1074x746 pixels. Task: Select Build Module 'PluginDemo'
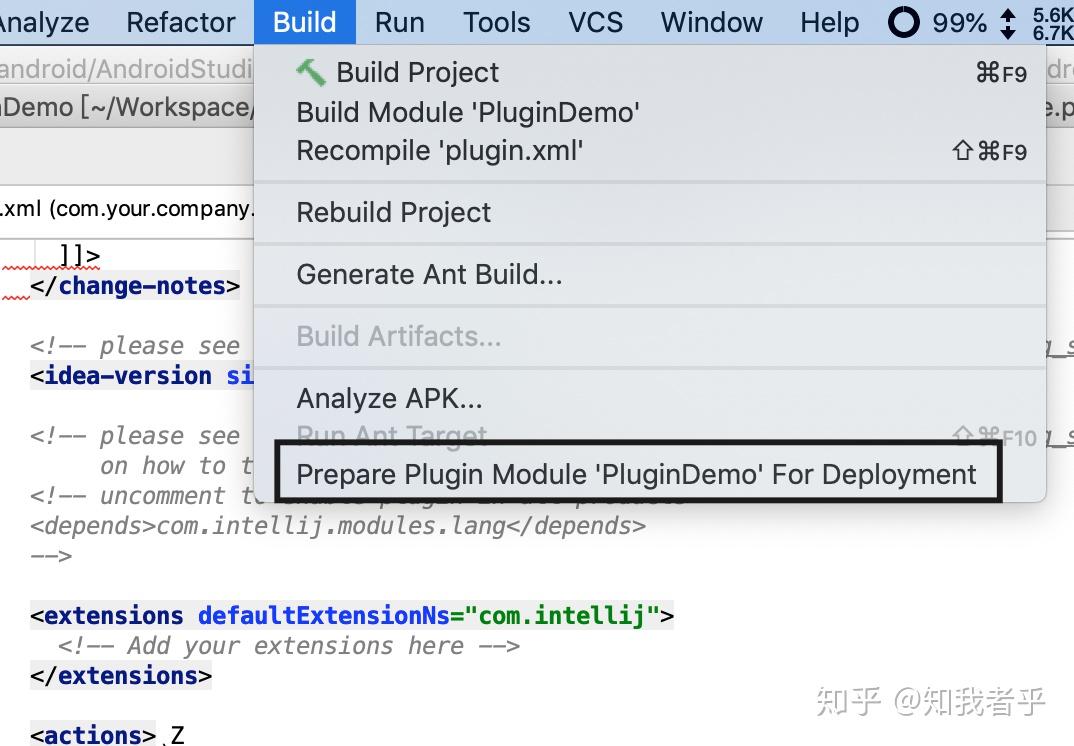point(468,112)
